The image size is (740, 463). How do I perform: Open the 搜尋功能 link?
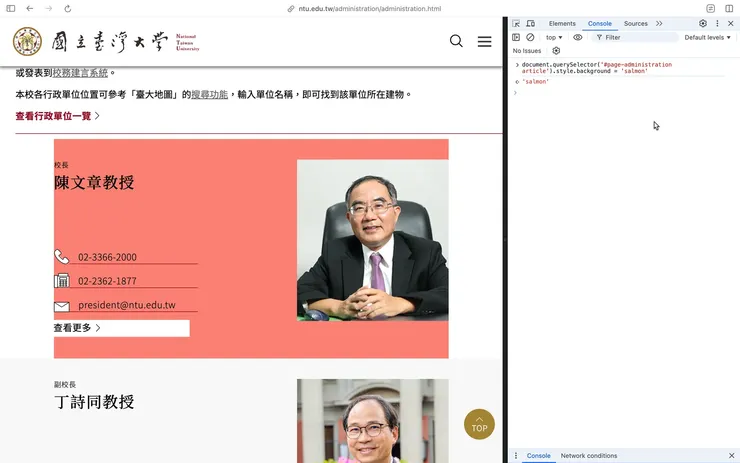(210, 94)
